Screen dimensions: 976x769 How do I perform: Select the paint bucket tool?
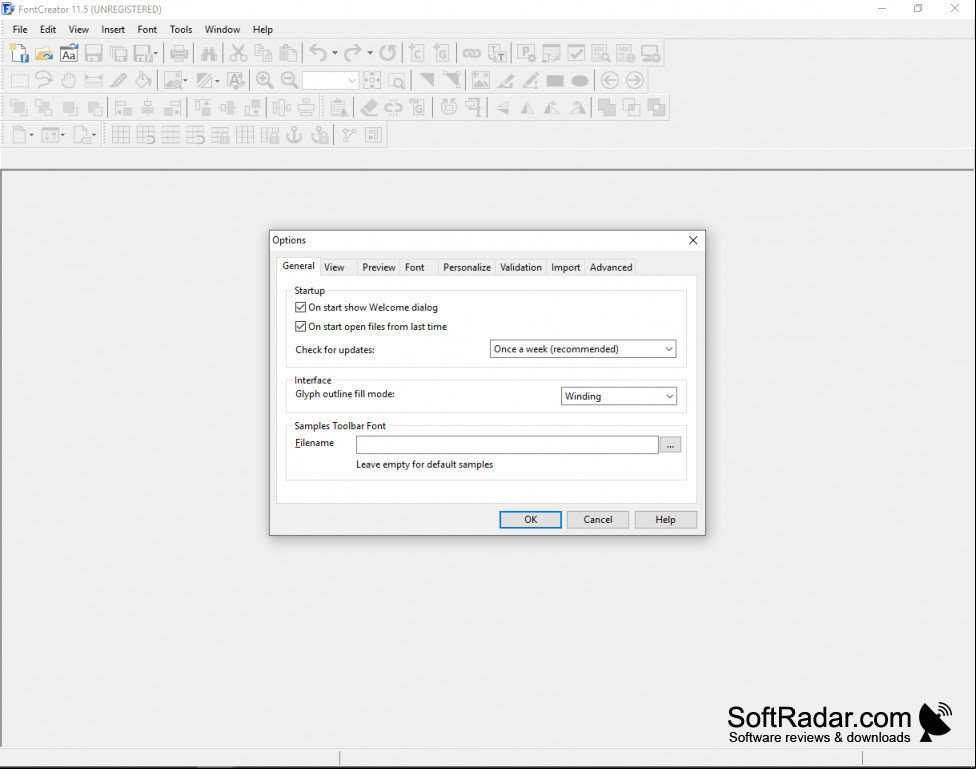coord(143,80)
